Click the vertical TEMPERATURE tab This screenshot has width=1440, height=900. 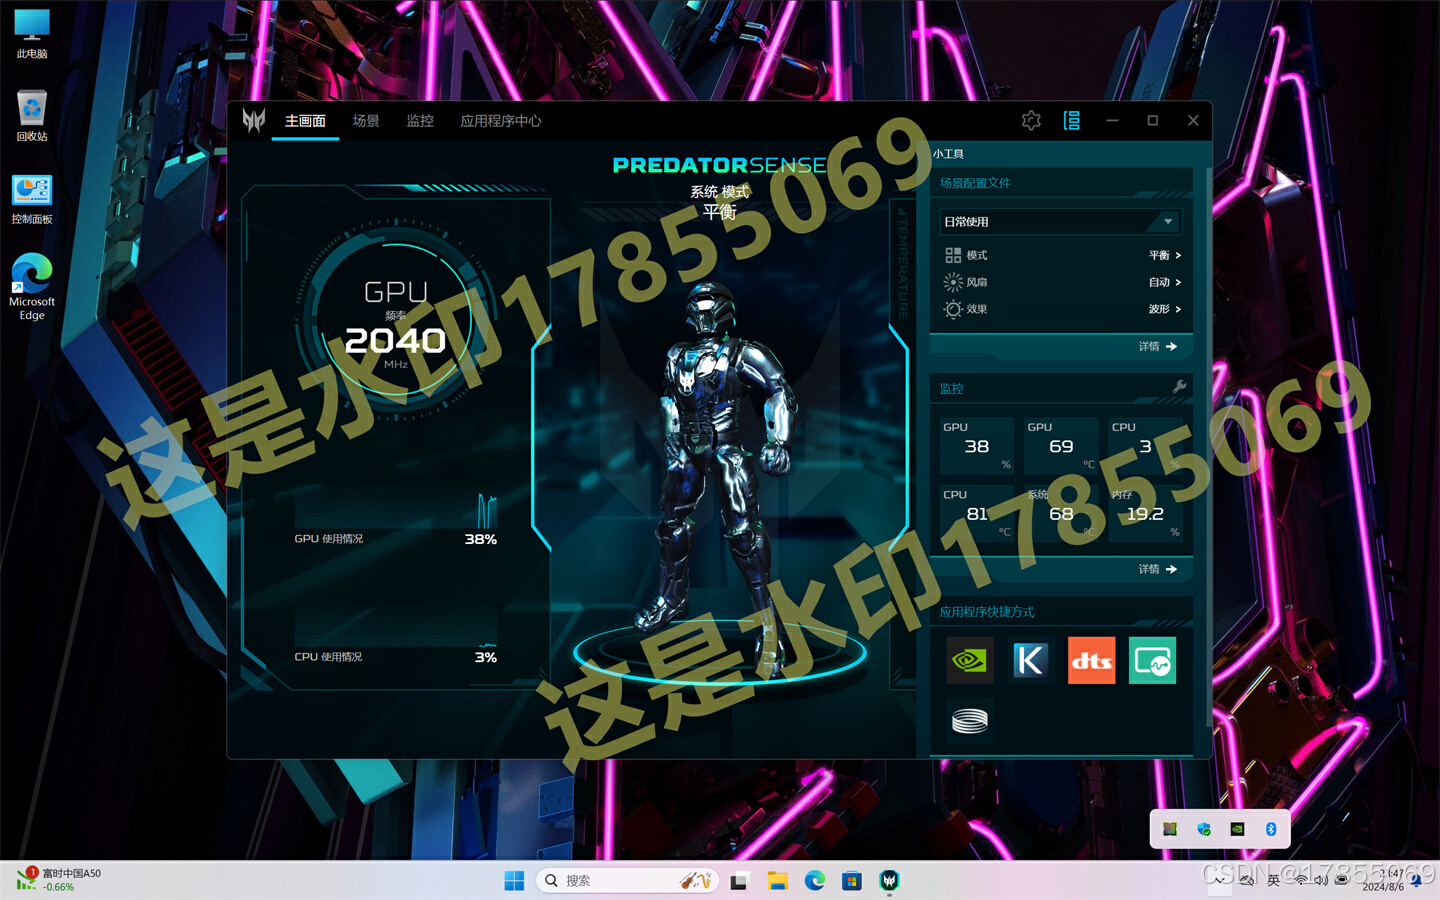pyautogui.click(x=901, y=262)
